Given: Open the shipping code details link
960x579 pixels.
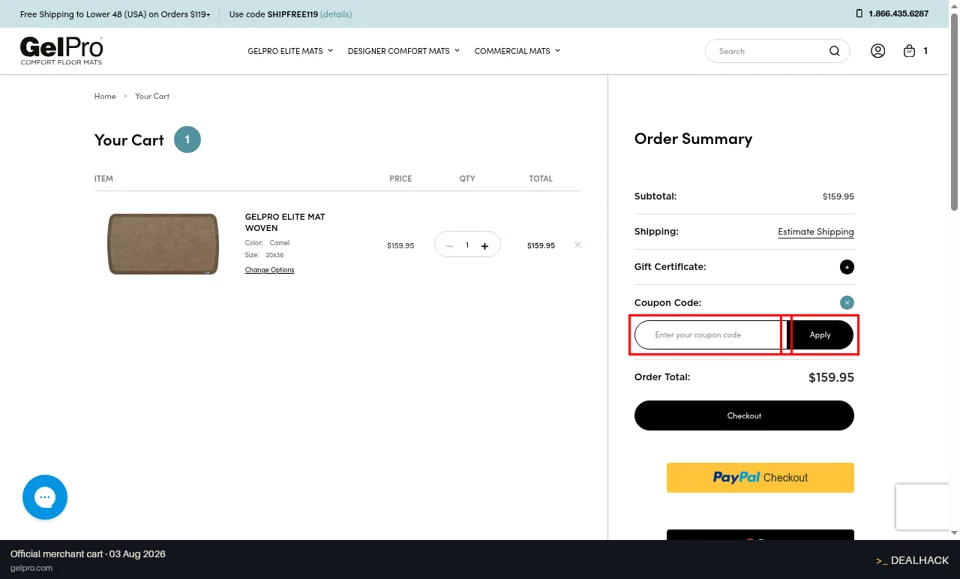Looking at the screenshot, I should point(336,14).
